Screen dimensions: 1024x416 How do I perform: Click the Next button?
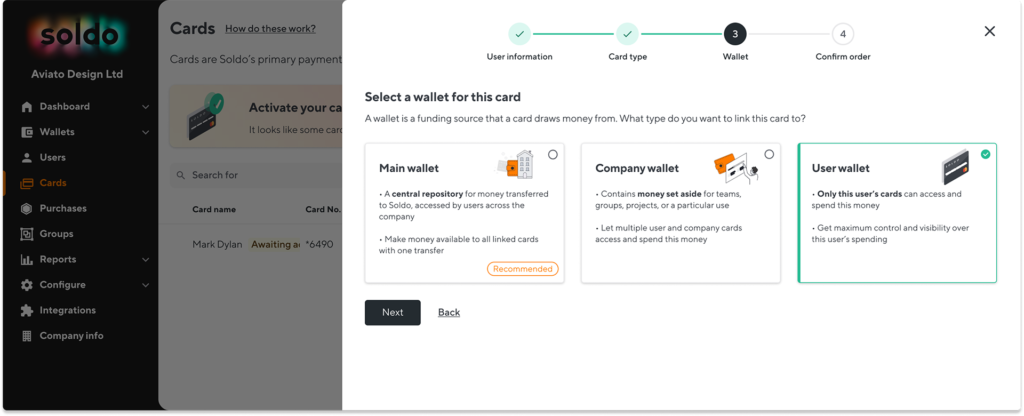392,312
